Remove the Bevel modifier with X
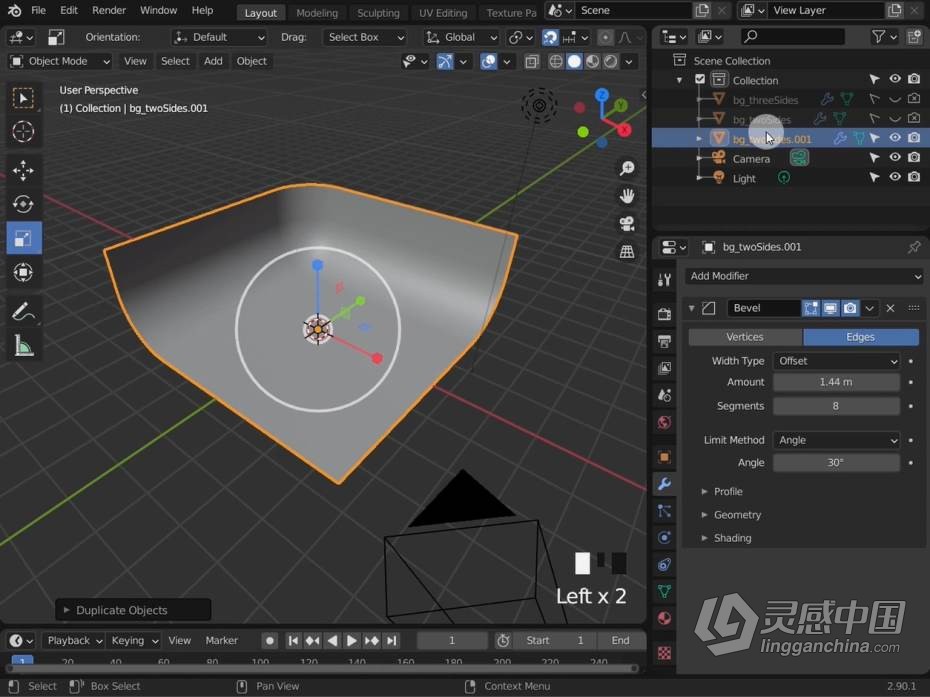 [x=890, y=308]
